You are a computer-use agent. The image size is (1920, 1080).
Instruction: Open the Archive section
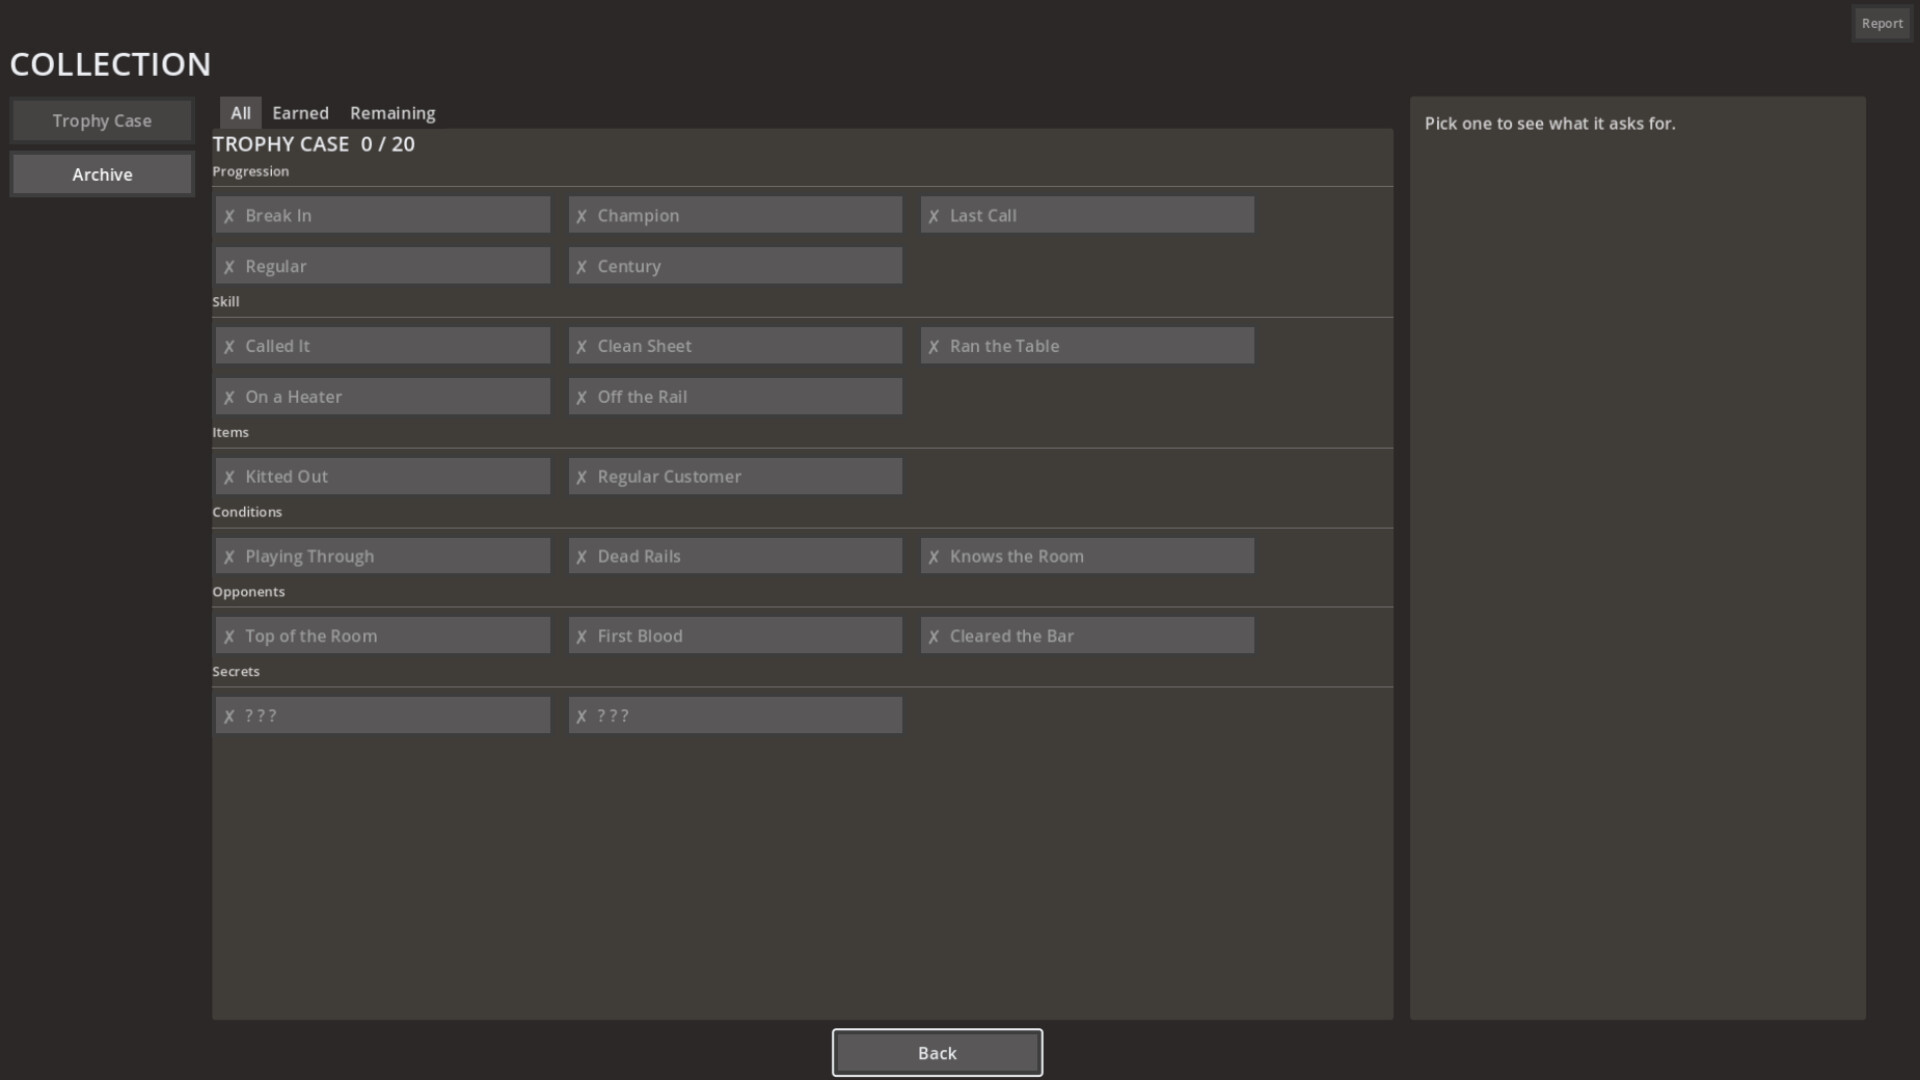point(102,174)
